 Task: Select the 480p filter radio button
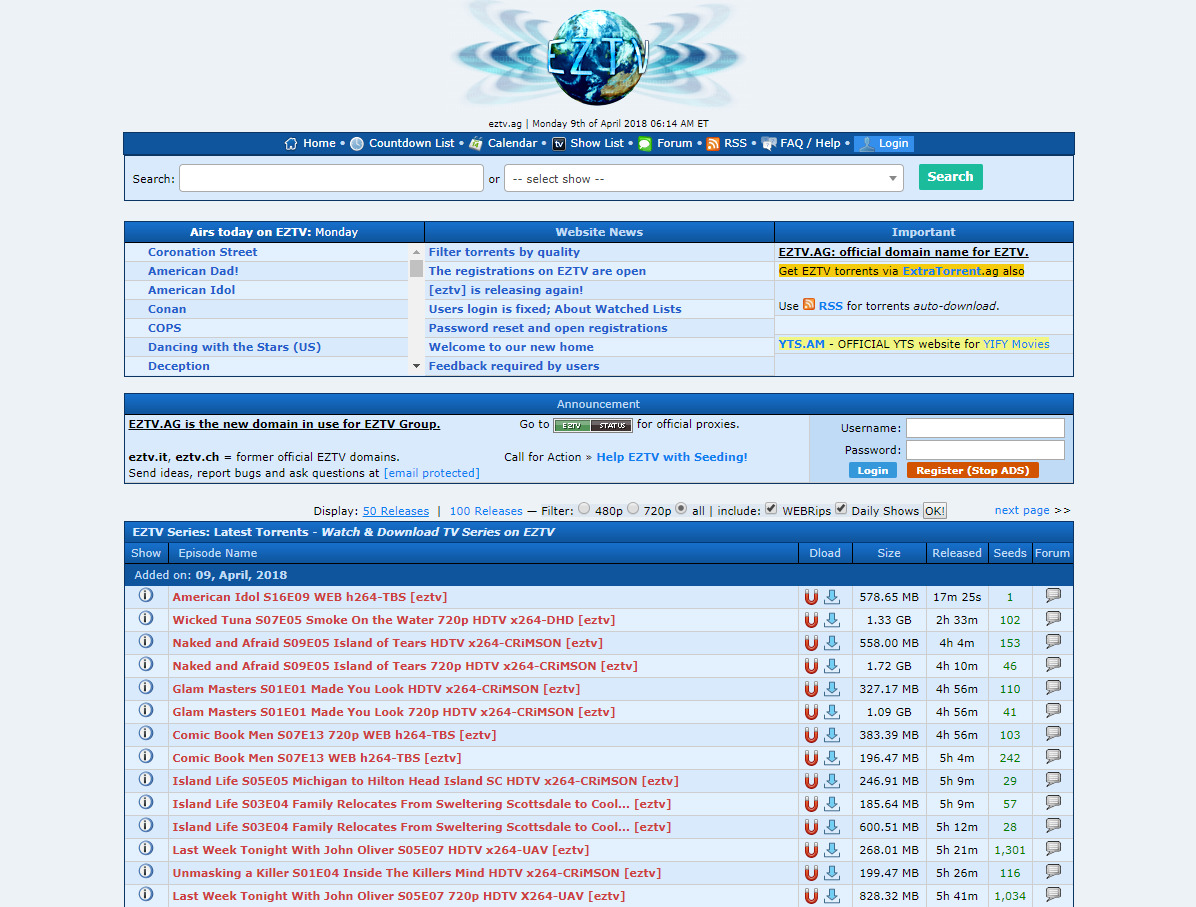click(x=584, y=509)
